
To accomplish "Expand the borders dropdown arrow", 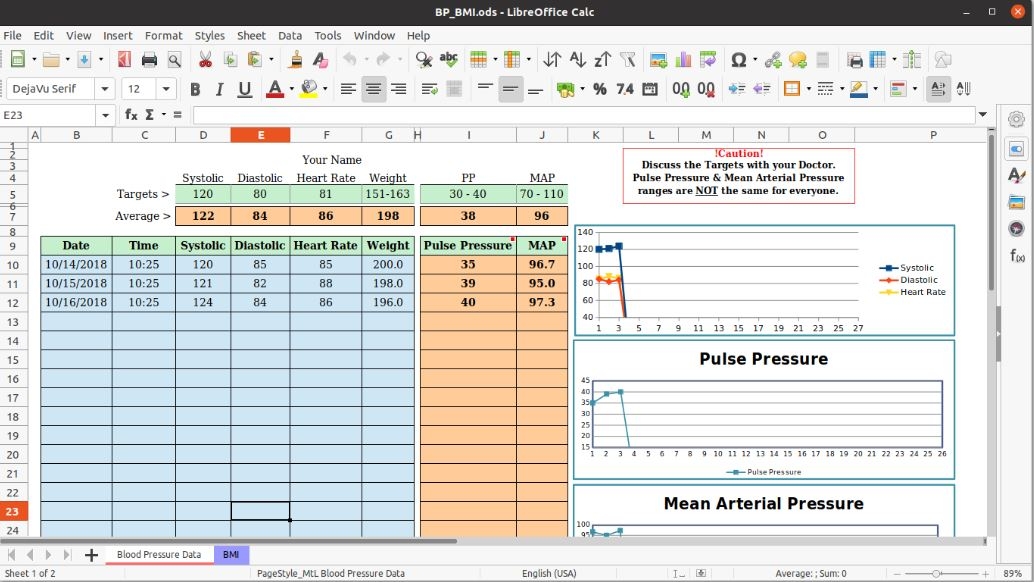I will (806, 89).
